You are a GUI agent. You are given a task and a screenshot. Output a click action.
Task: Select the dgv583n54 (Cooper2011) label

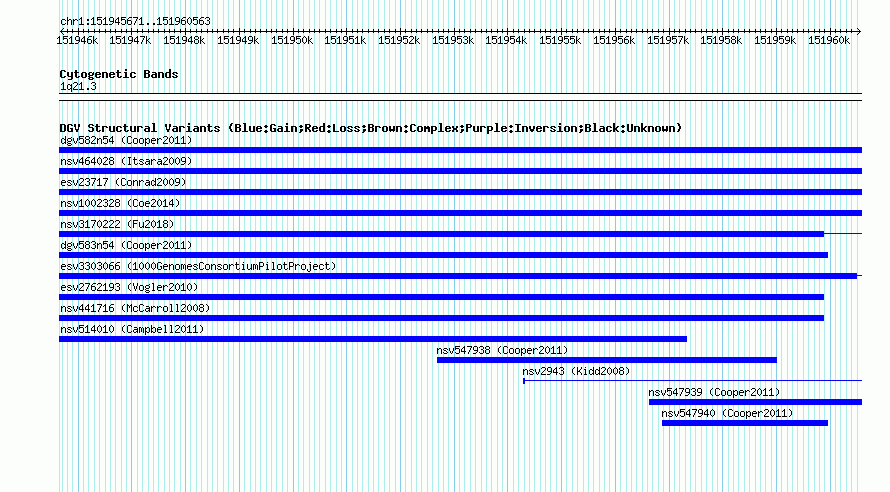pyautogui.click(x=126, y=245)
